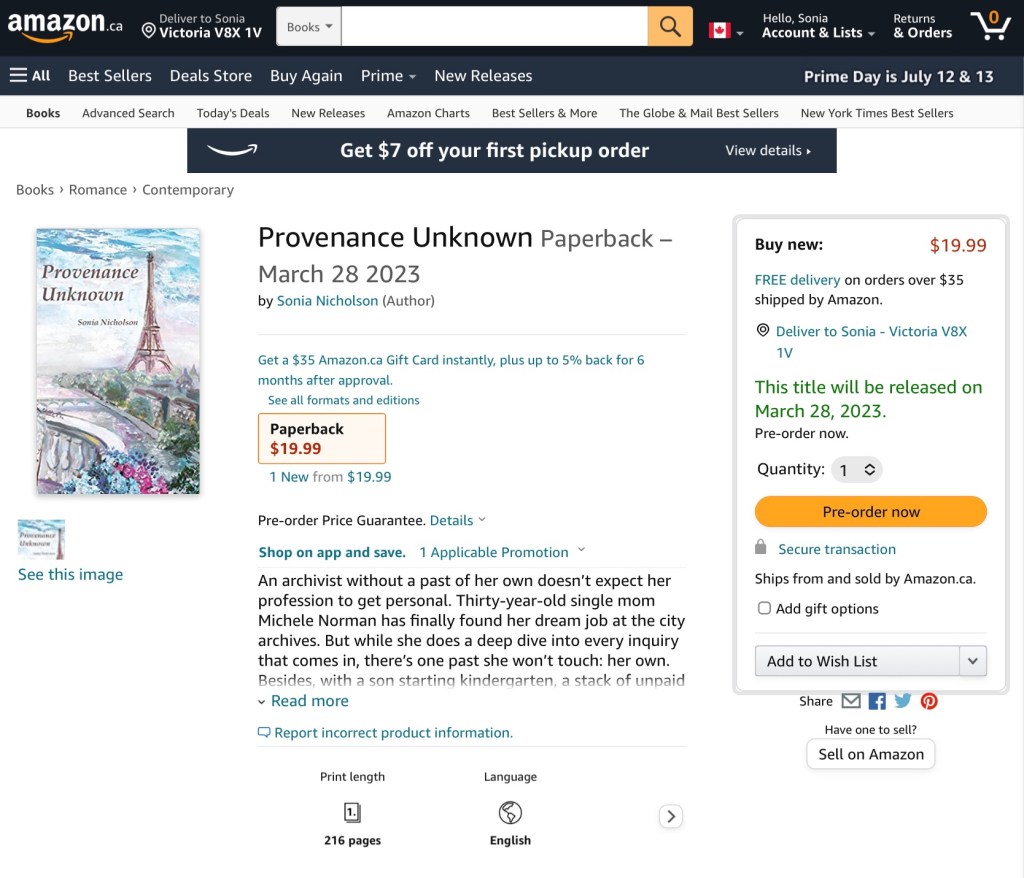Click the Amazon.ca logo
1024x878 pixels.
tap(65, 26)
